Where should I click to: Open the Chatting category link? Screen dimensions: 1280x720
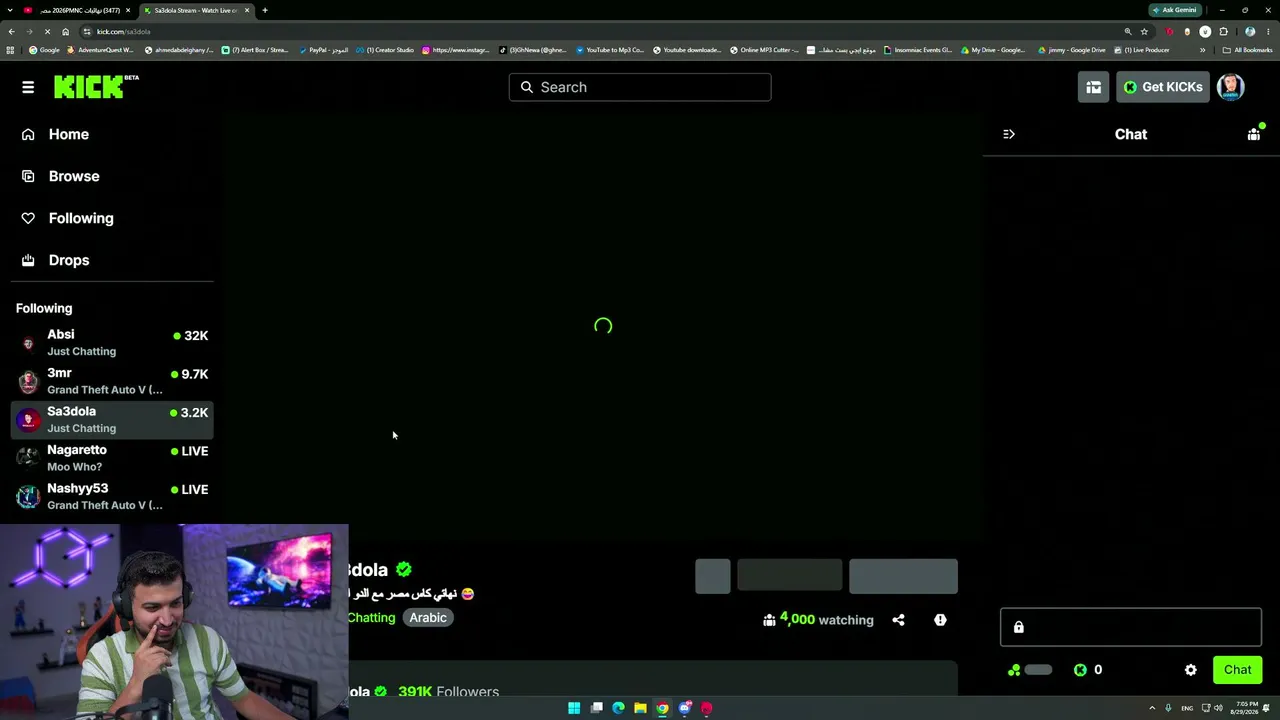[x=372, y=618]
